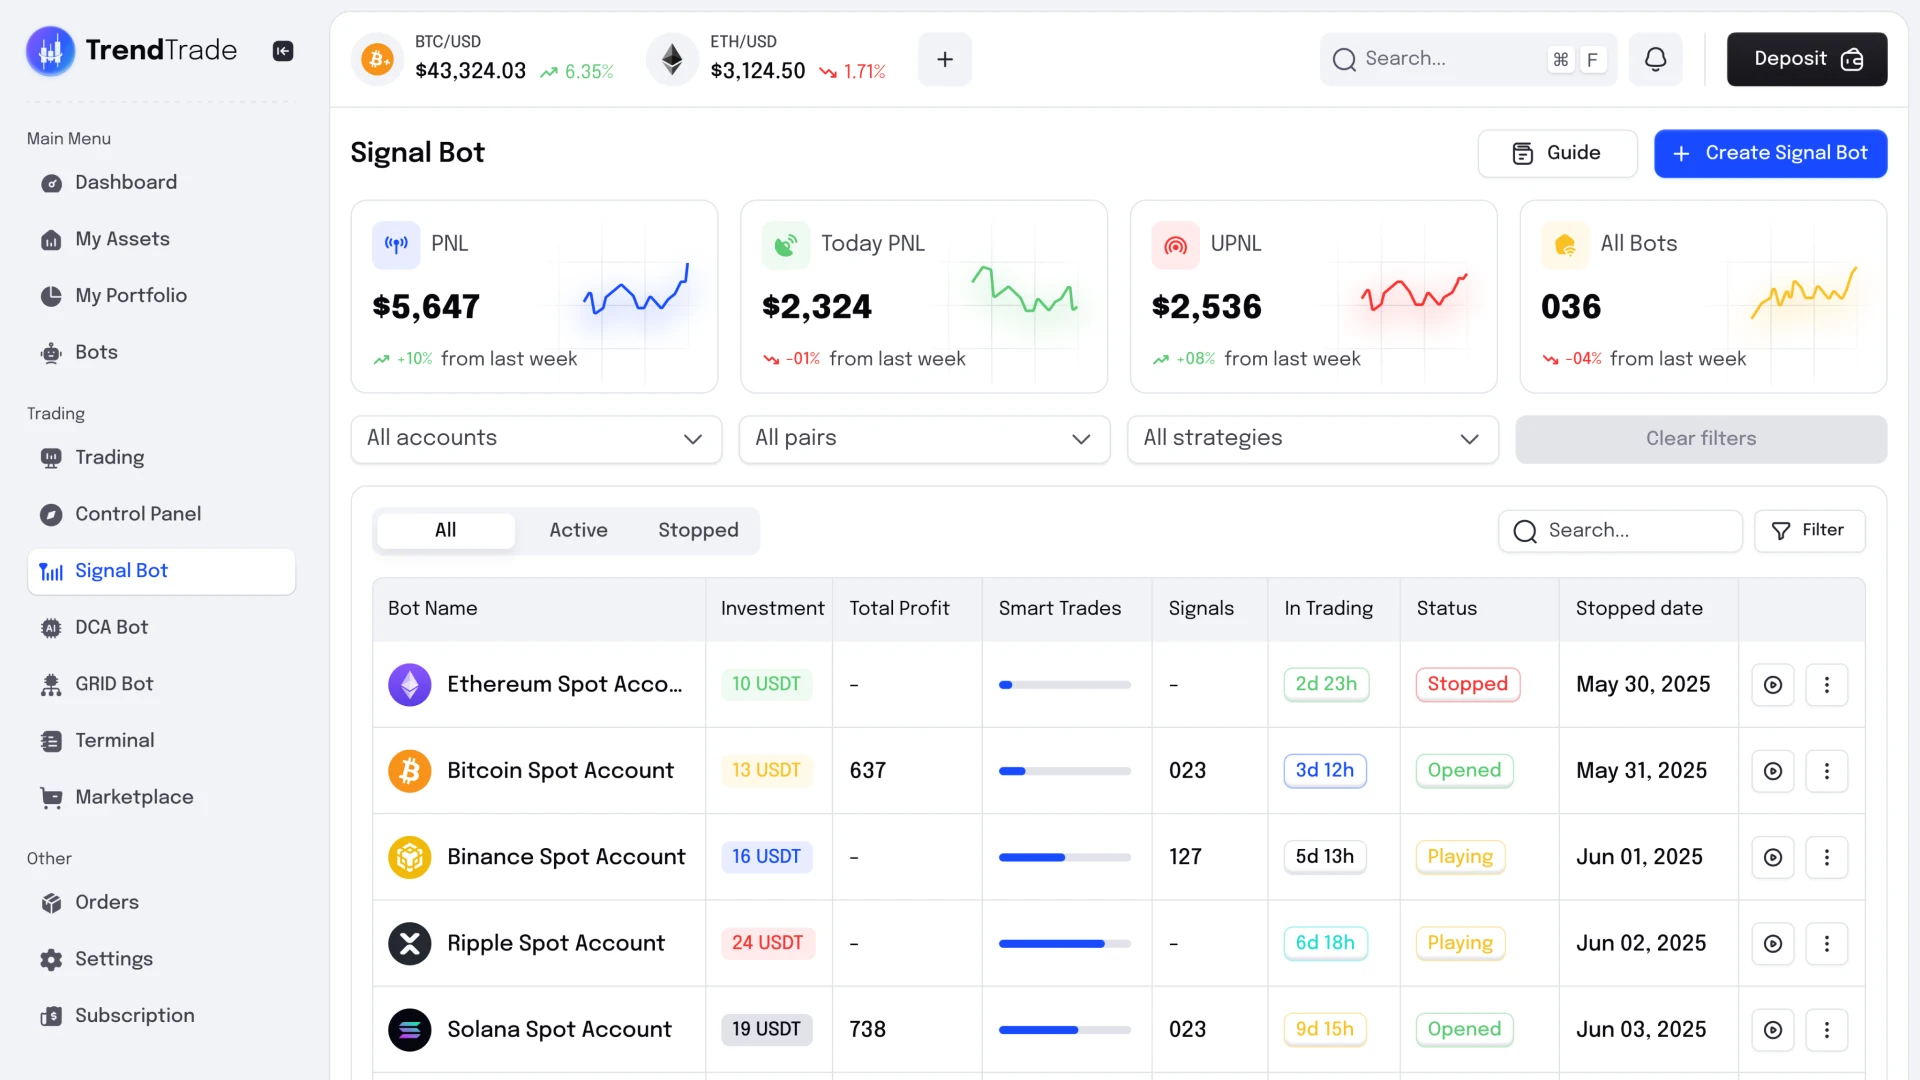Image resolution: width=1920 pixels, height=1080 pixels.
Task: Open the GRID Bot page
Action: 113,684
